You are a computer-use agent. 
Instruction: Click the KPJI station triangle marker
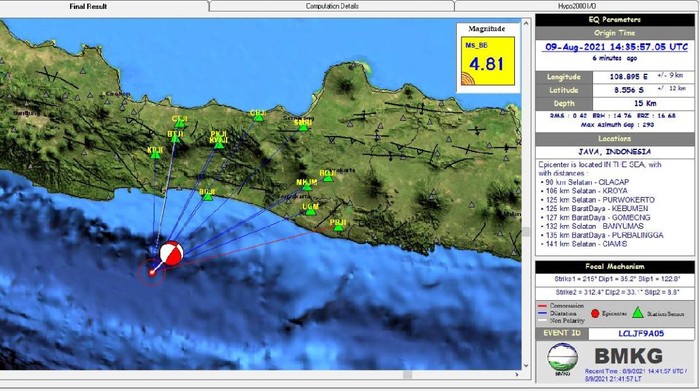pyautogui.click(x=155, y=155)
